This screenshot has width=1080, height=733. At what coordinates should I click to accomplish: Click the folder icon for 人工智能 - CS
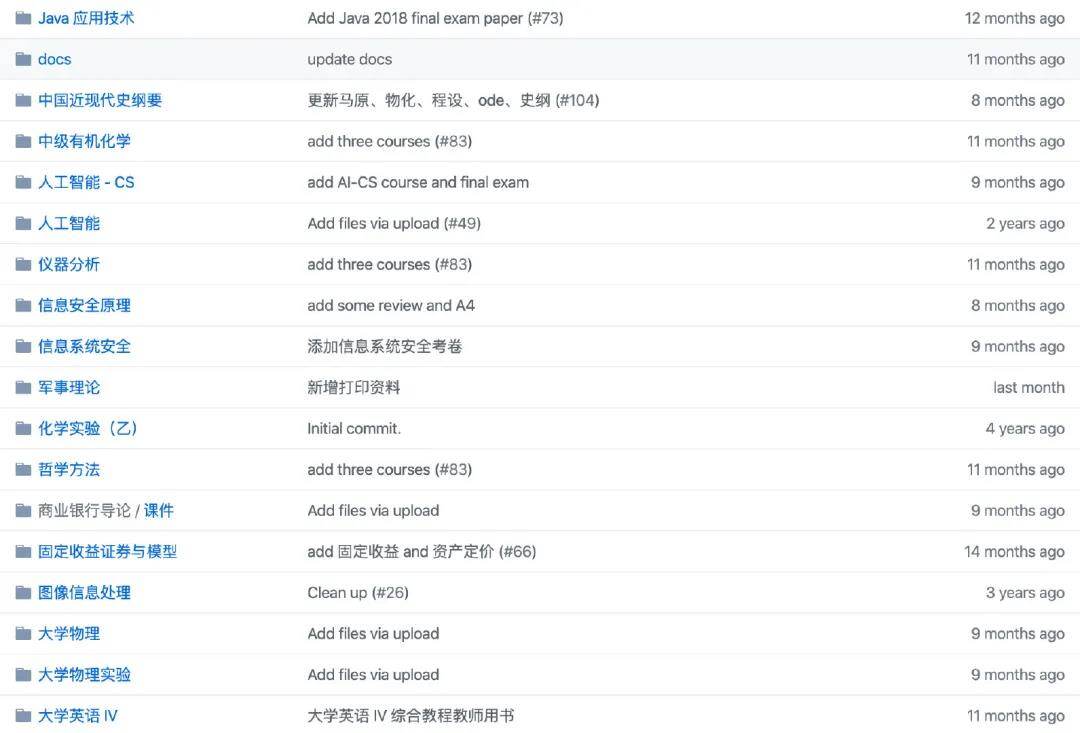[23, 182]
